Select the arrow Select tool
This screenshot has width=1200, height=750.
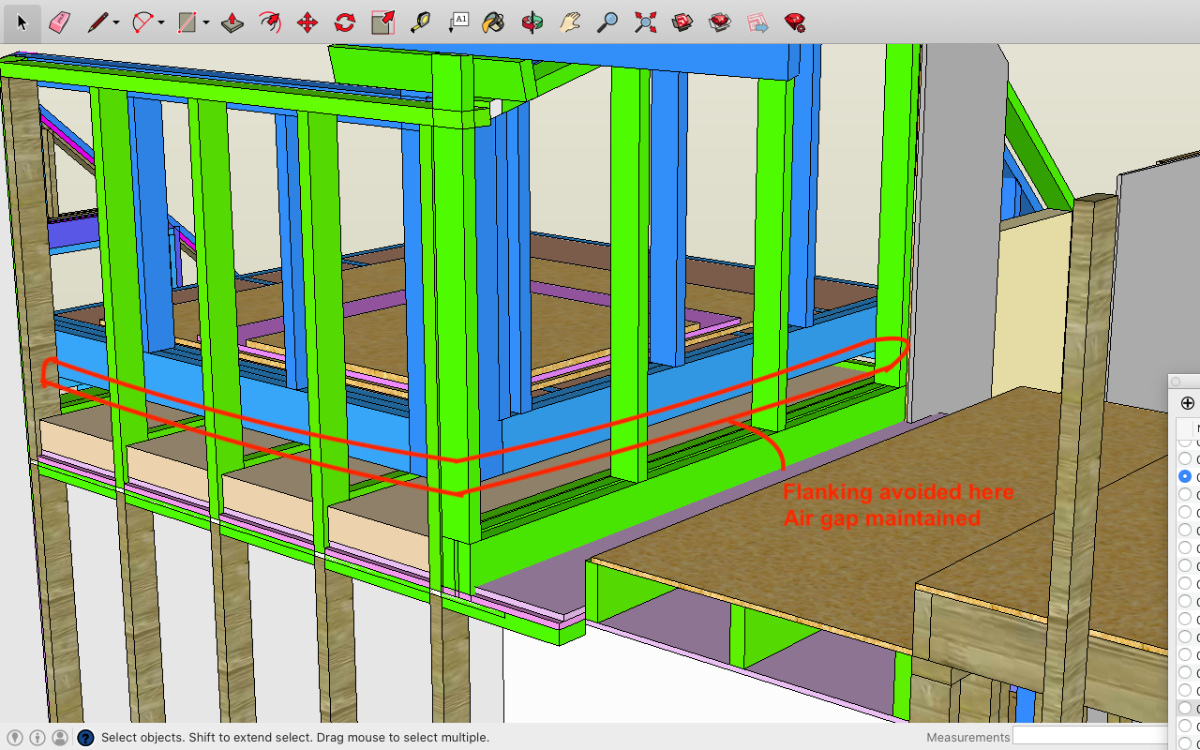[22, 22]
